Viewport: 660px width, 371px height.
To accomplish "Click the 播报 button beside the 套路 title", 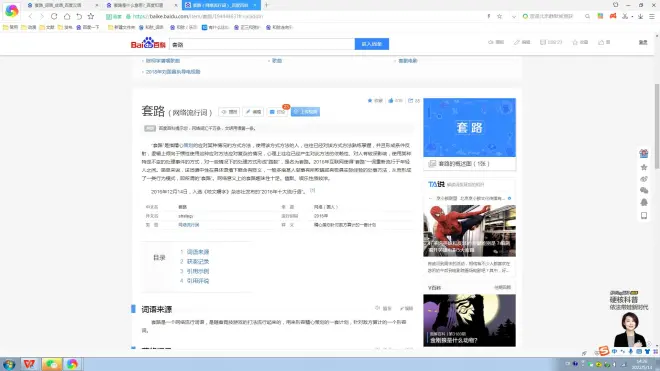I will pyautogui.click(x=229, y=112).
